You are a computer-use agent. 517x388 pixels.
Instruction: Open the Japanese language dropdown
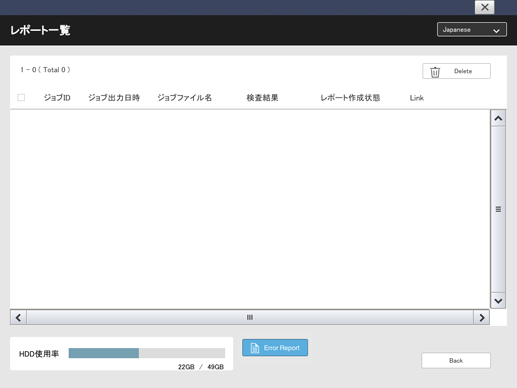472,30
